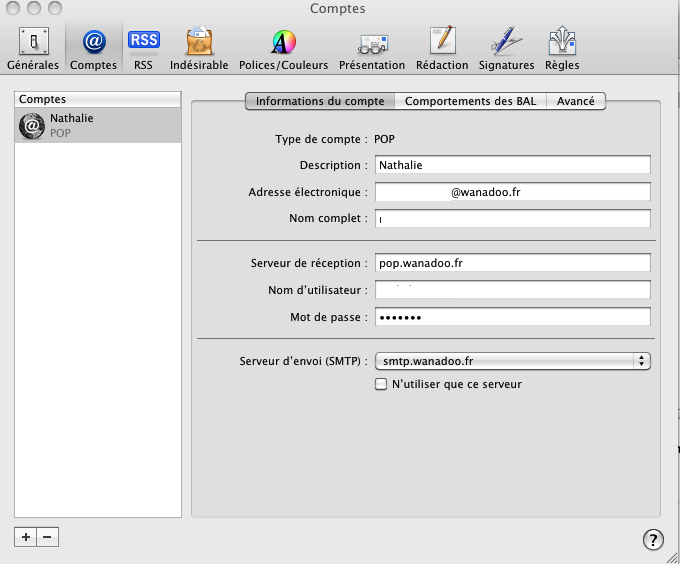Add a new account with plus button

pyautogui.click(x=26, y=537)
